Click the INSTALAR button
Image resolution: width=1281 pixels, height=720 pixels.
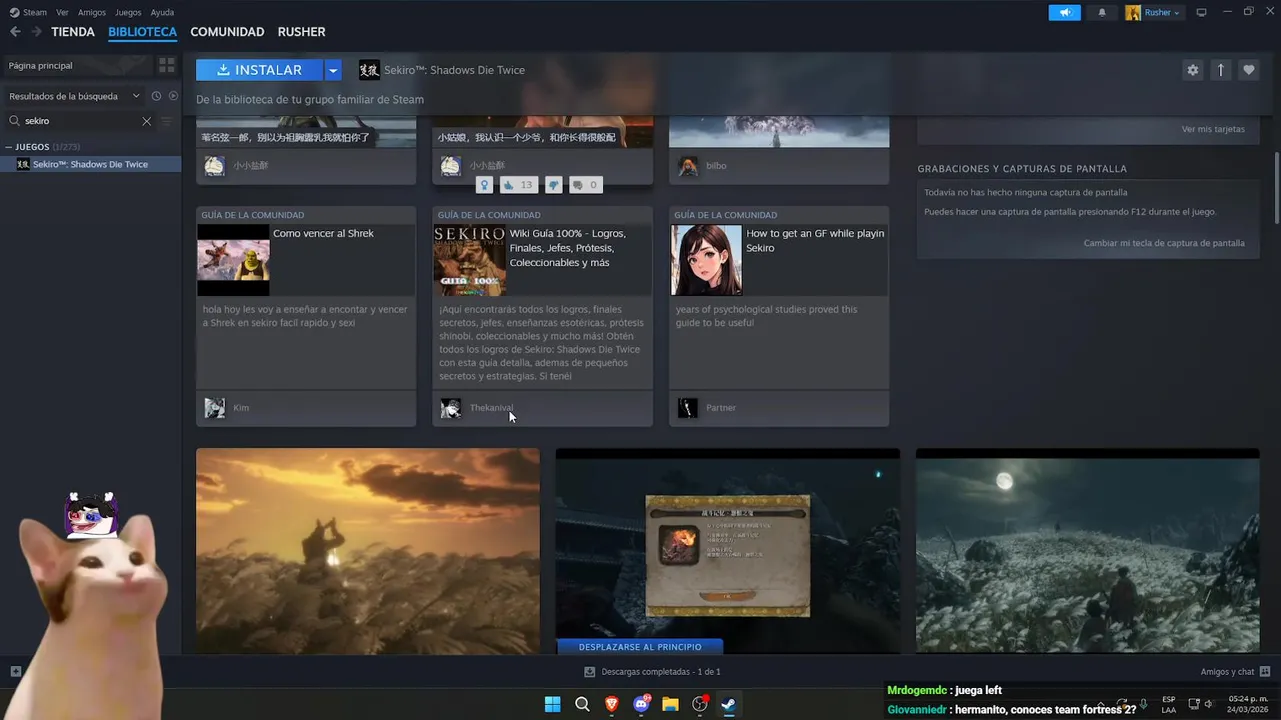click(x=259, y=70)
